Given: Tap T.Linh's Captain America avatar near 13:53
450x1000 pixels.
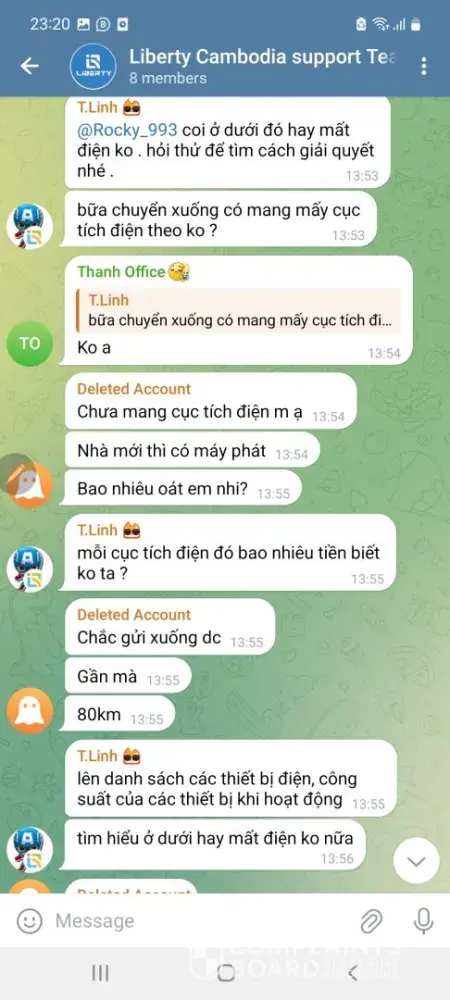Looking at the screenshot, I should click(29, 226).
